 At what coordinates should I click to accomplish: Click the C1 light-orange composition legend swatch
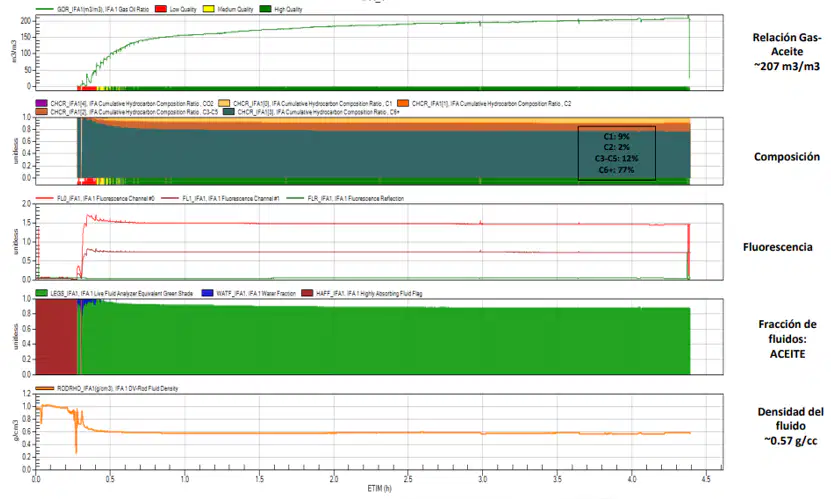[x=224, y=103]
